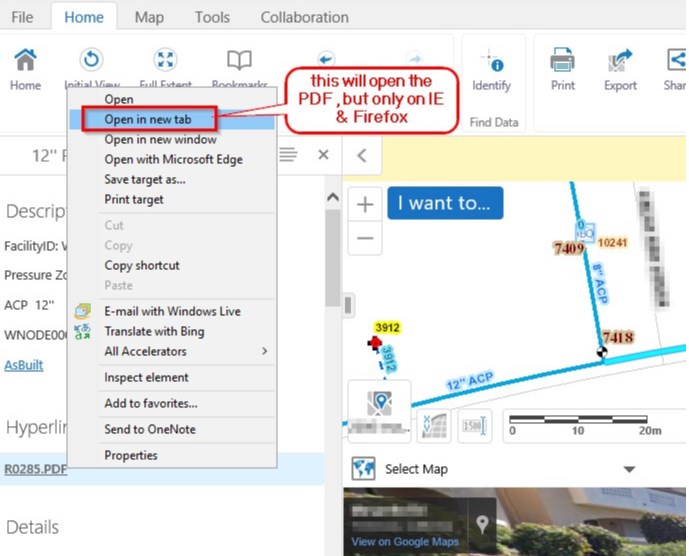
Task: Click View on Google Maps link
Action: 405,541
